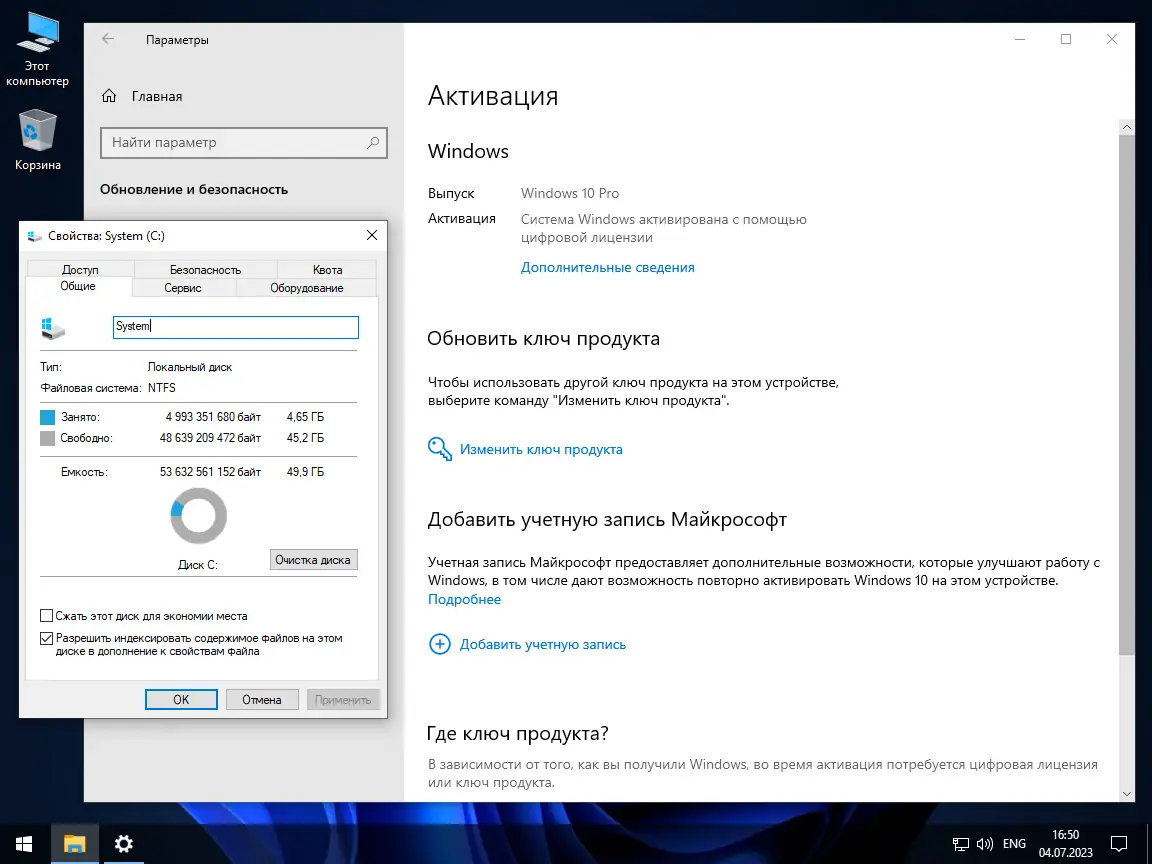Click the 'Найти параметр' search field
This screenshot has height=864, width=1152.
click(243, 143)
